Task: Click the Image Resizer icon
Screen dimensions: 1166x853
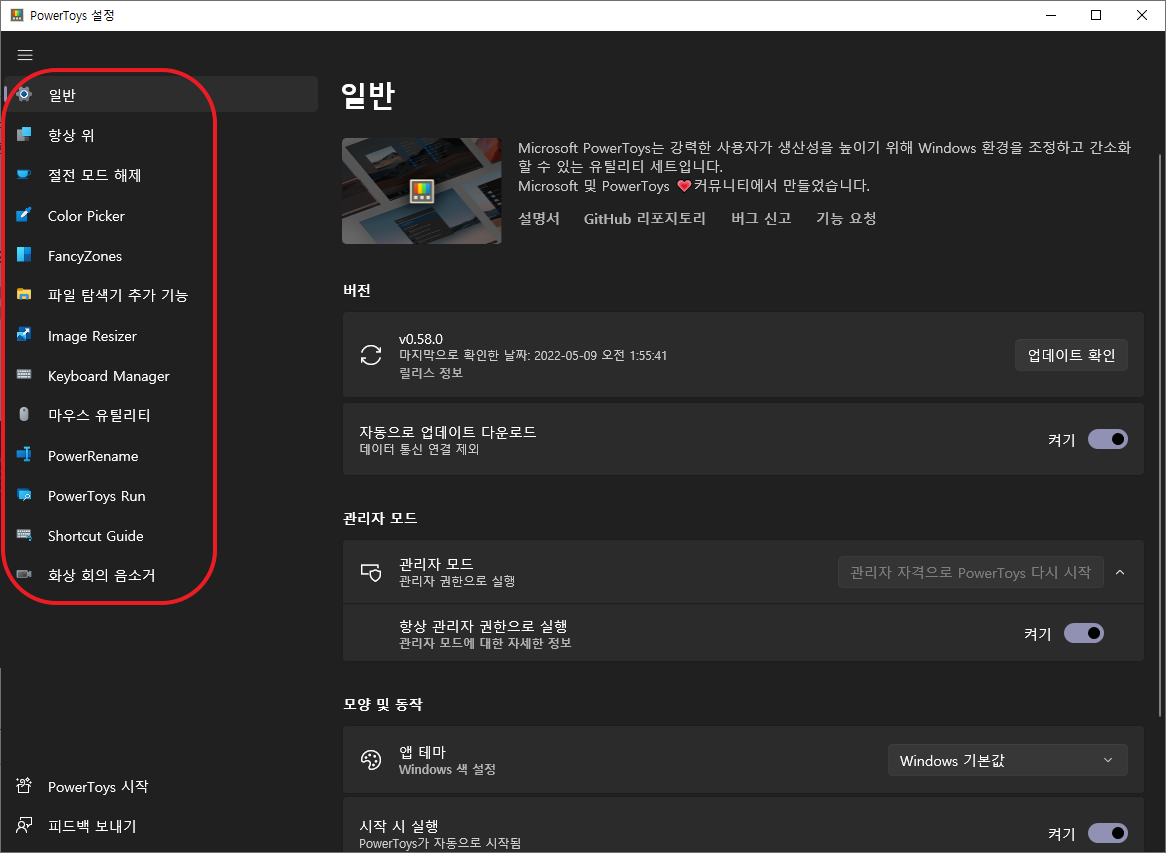Action: click(24, 335)
